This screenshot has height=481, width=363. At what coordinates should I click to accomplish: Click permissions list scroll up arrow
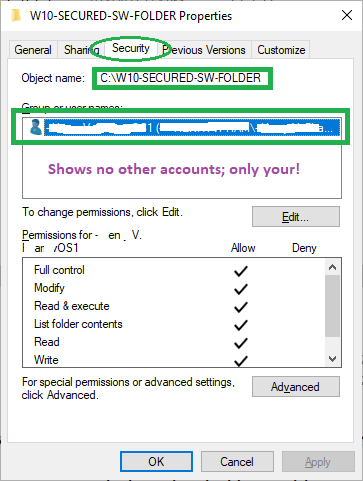coord(332,267)
